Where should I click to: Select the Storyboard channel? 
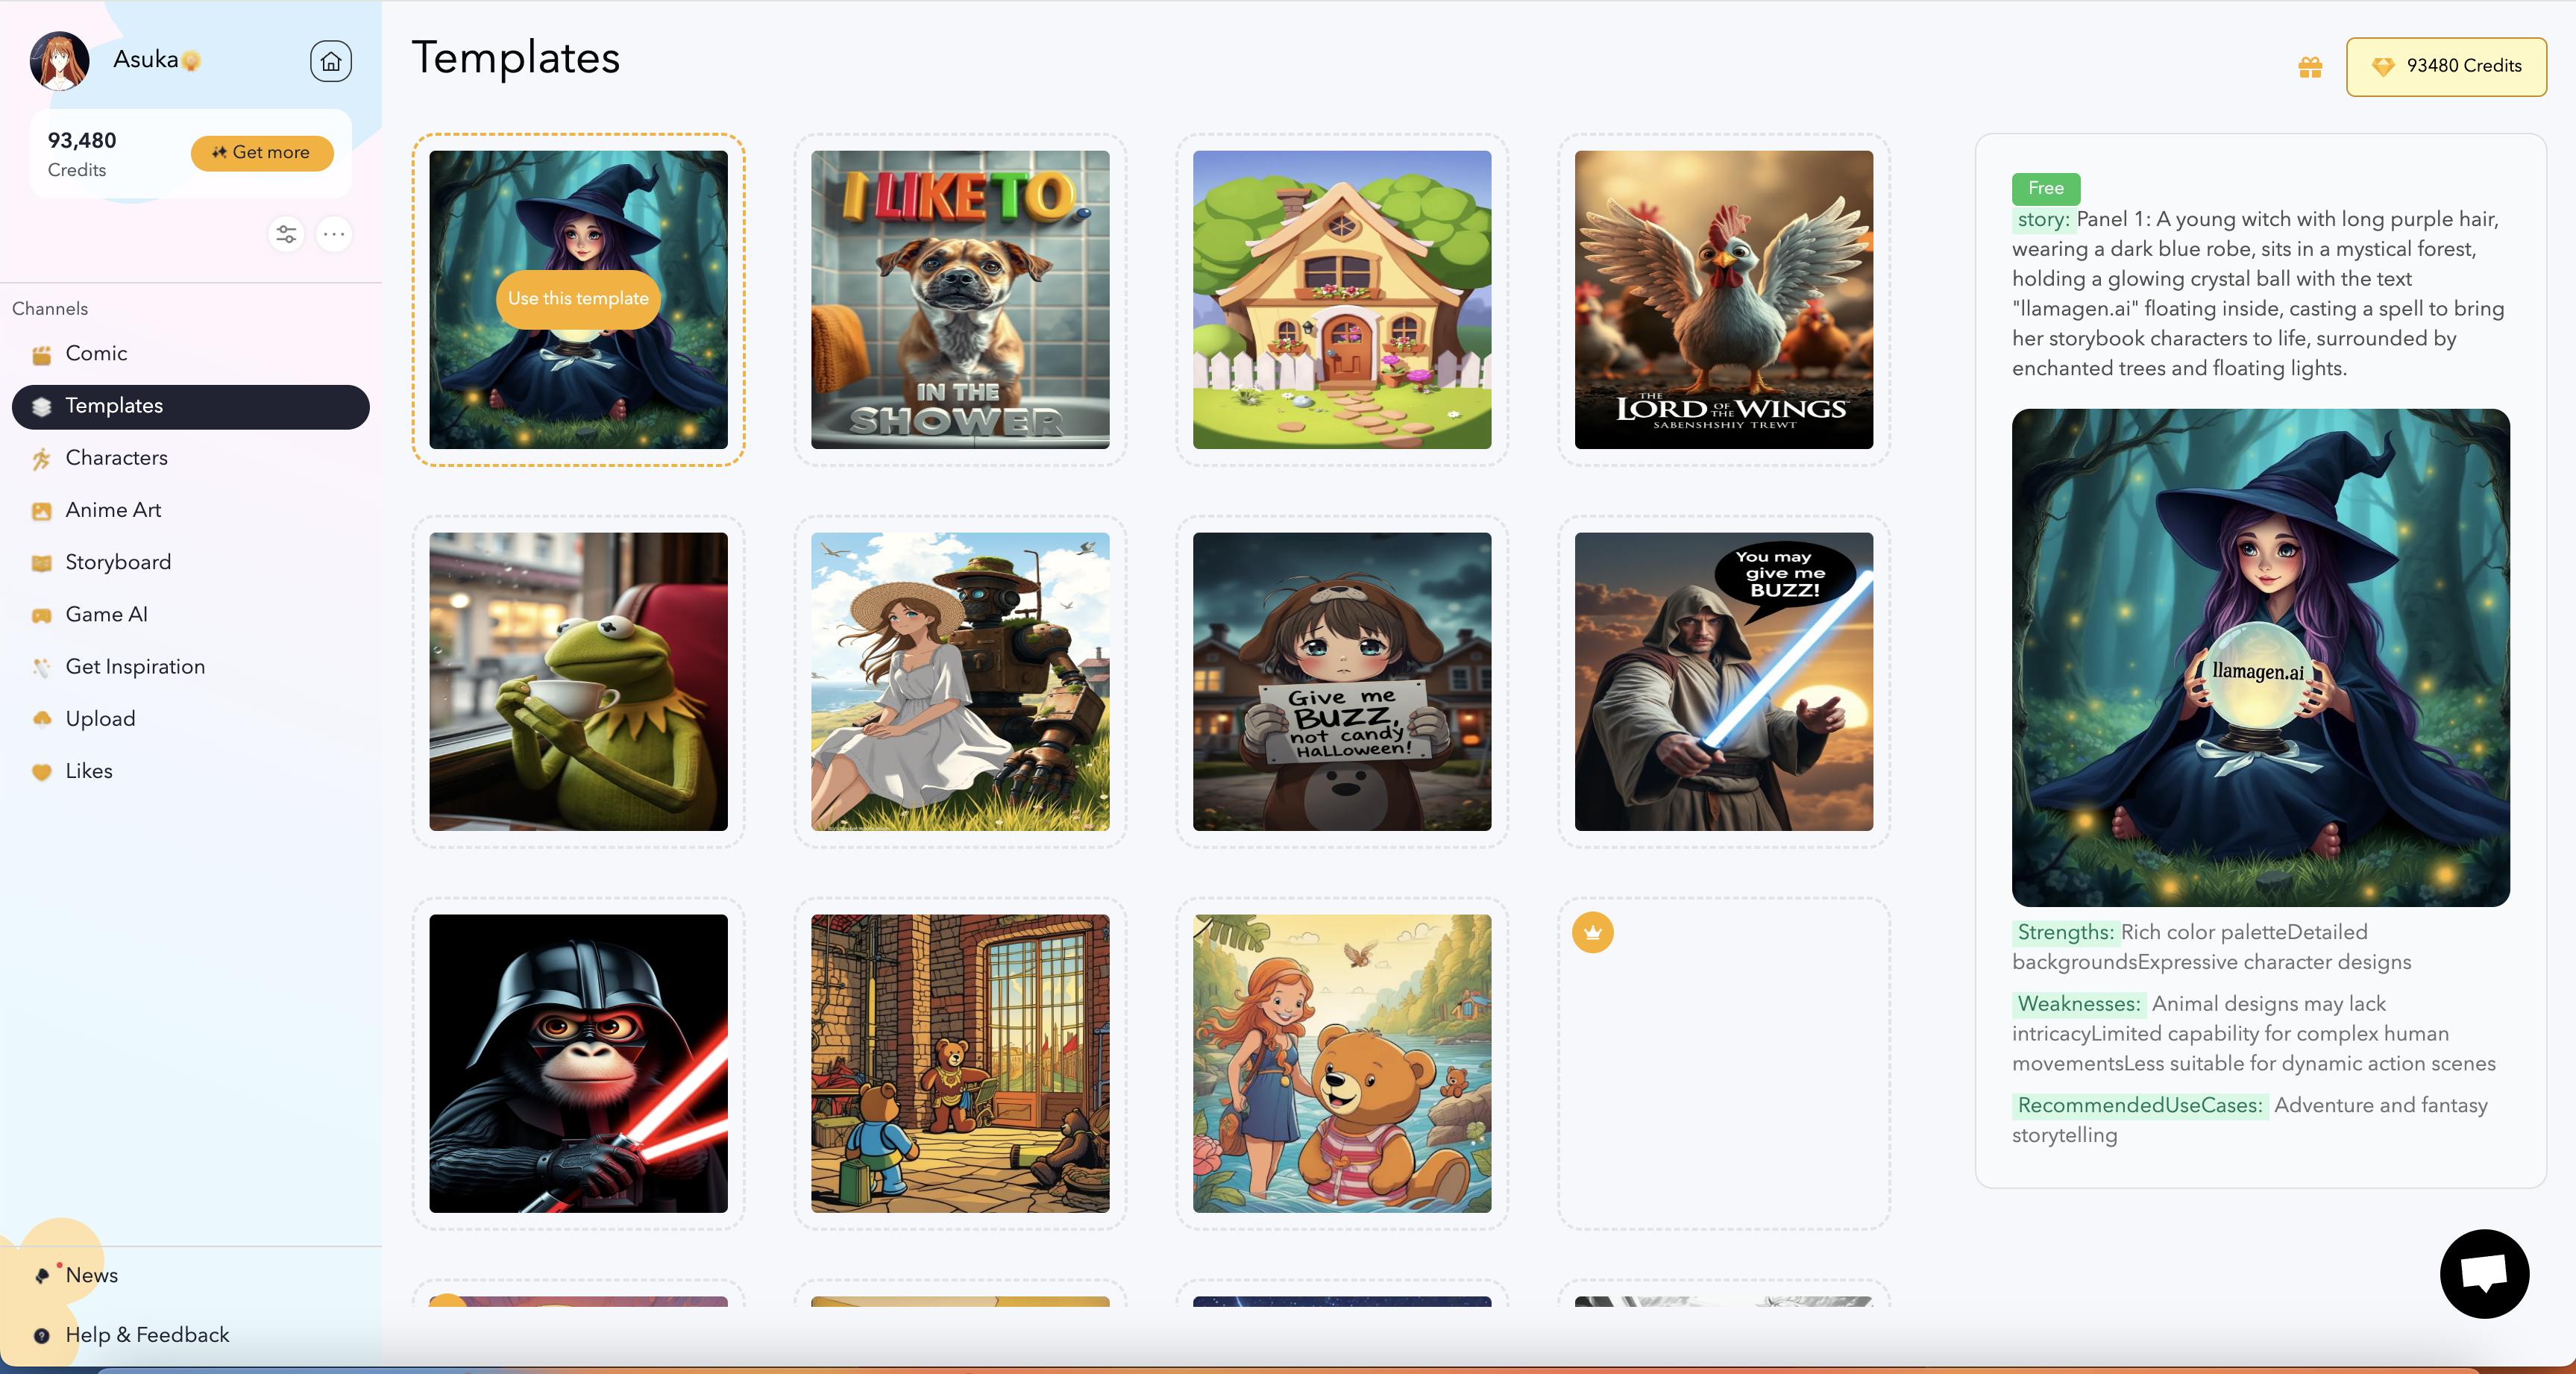(x=118, y=562)
